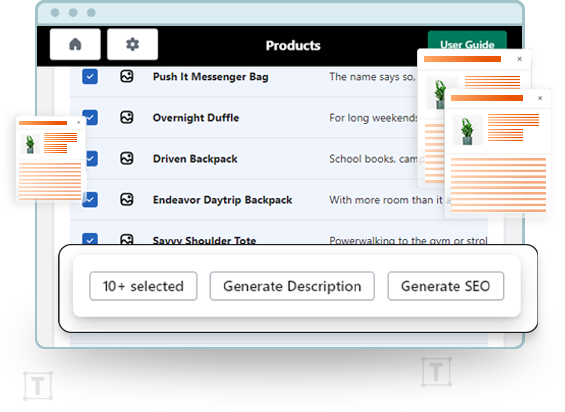Click the Driven Backpack image icon

click(x=126, y=159)
